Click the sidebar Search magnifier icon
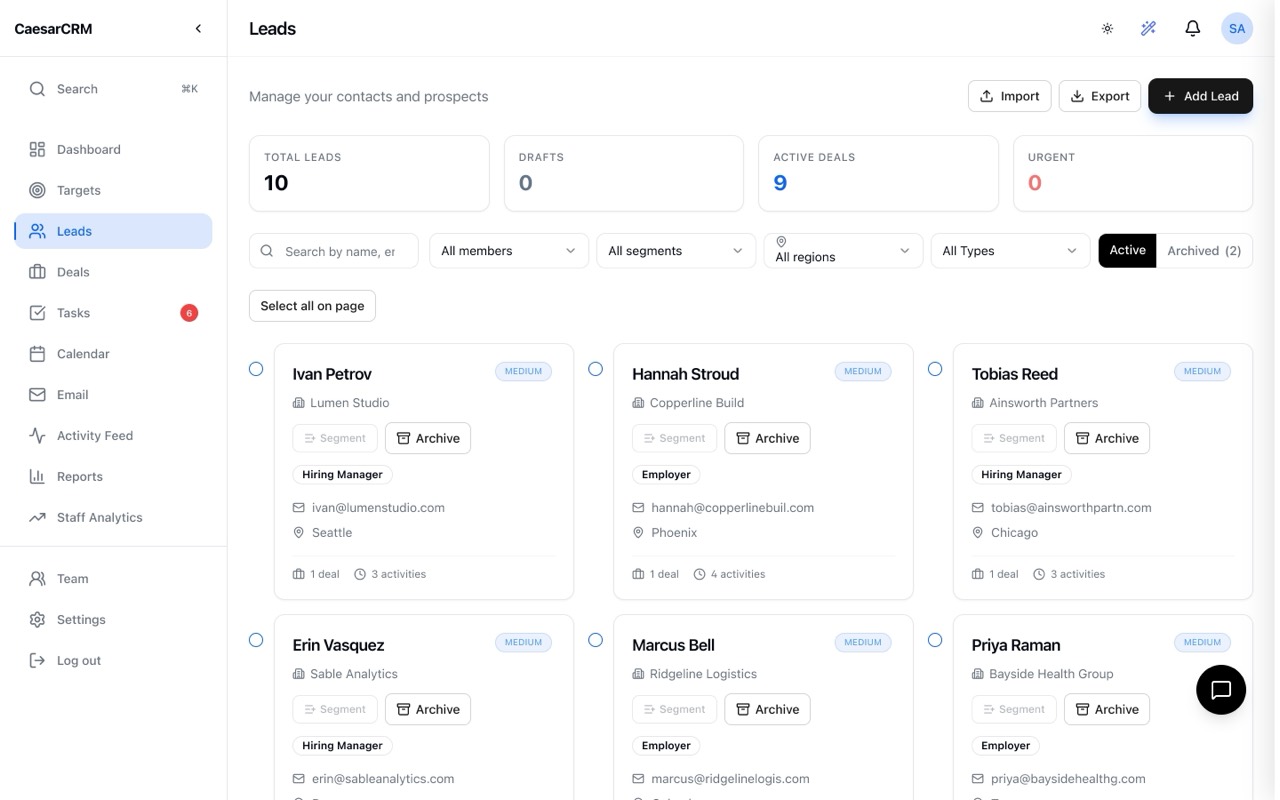Image resolution: width=1280 pixels, height=800 pixels. 37,89
